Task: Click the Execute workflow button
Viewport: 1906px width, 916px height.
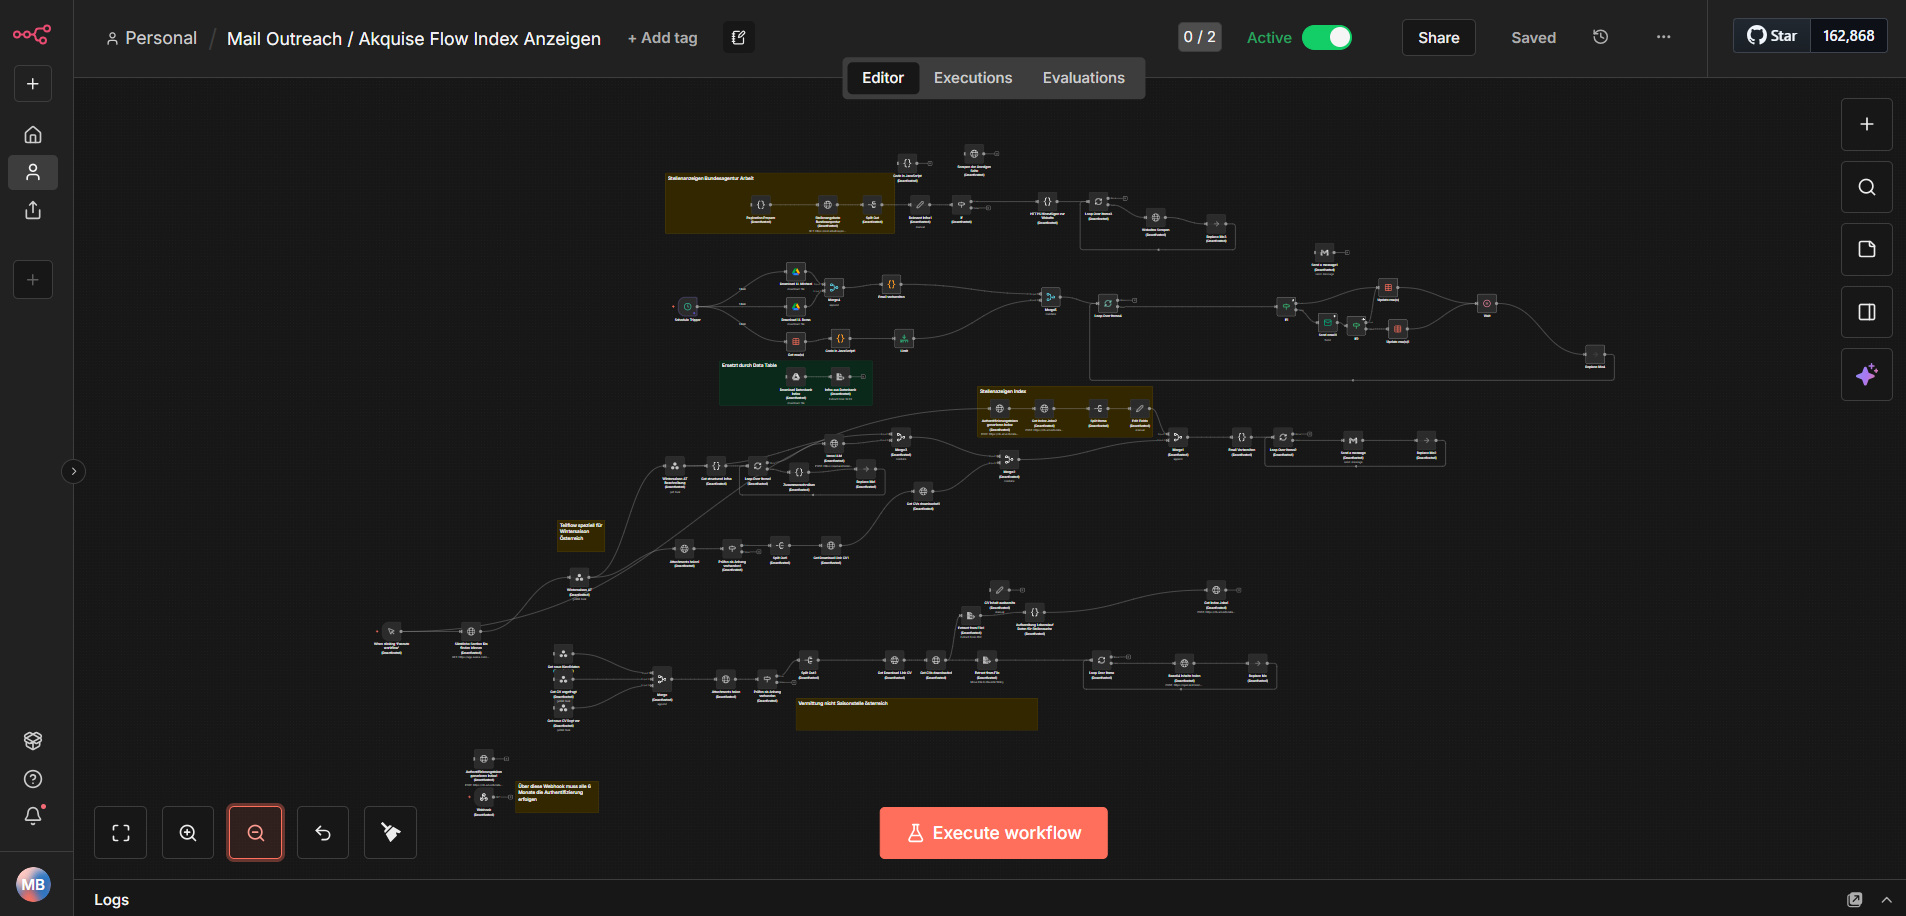Action: point(993,833)
